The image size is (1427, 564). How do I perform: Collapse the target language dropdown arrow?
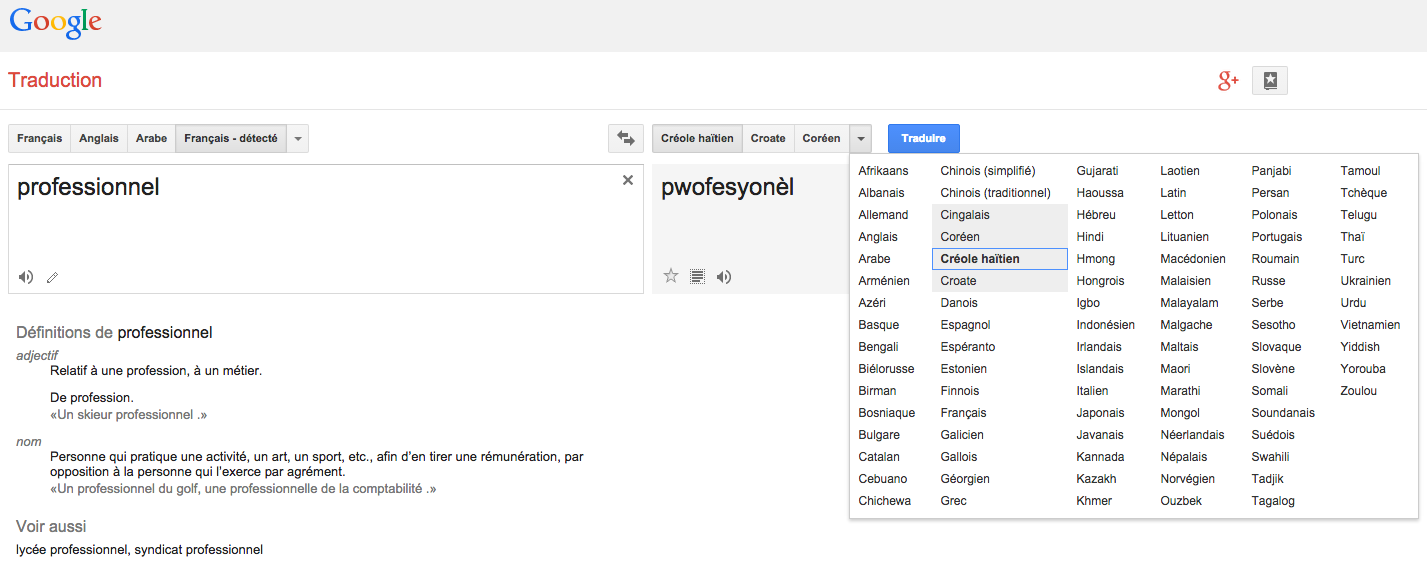pos(861,139)
